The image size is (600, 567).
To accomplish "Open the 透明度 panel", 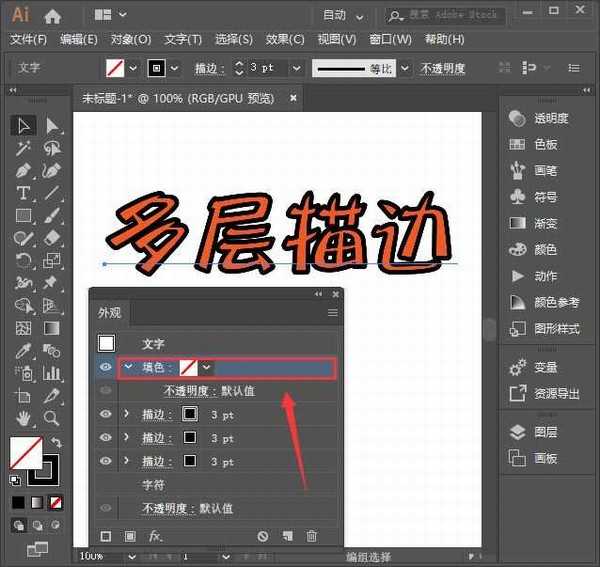I will (x=539, y=119).
